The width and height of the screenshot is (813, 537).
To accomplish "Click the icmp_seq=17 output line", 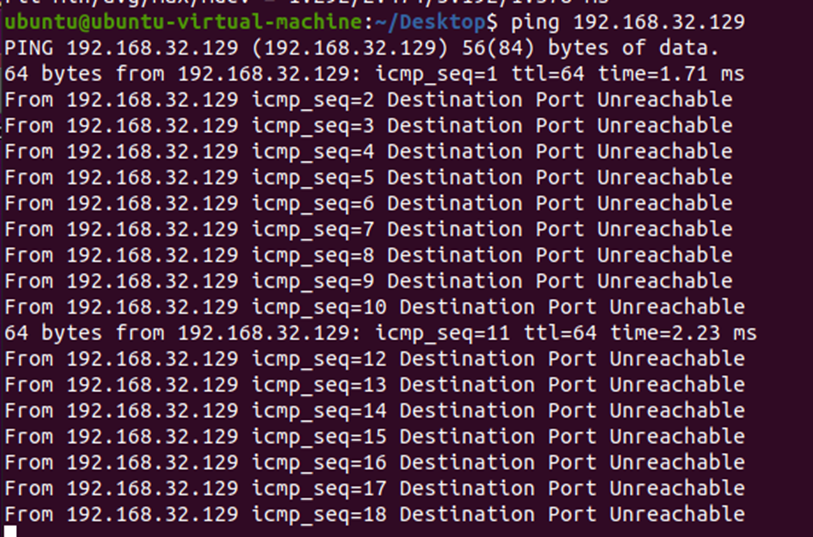I will point(374,489).
